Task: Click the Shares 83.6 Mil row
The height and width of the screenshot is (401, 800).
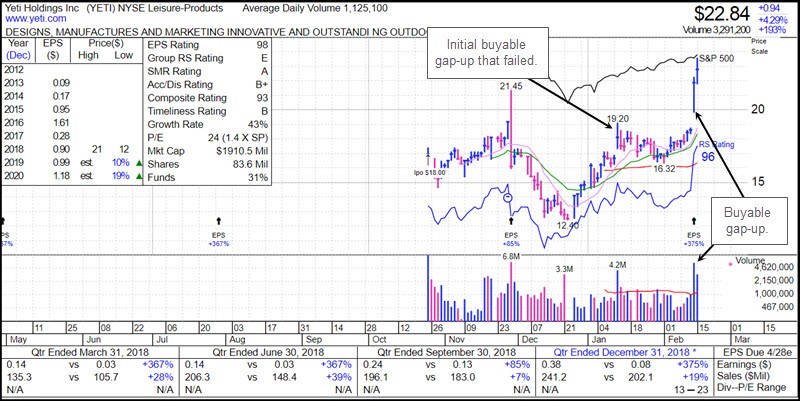Action: 208,164
